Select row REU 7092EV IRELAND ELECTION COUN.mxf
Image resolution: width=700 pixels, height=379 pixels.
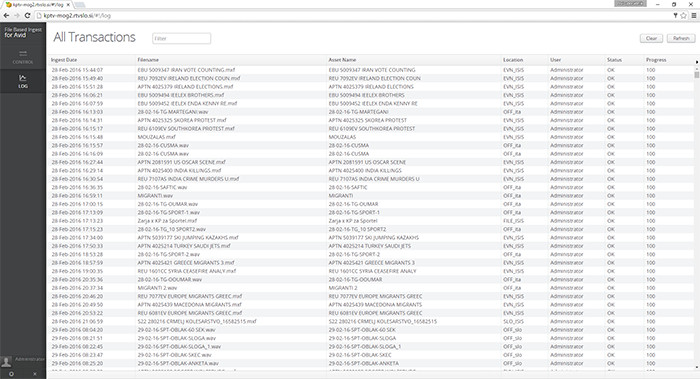click(x=371, y=79)
